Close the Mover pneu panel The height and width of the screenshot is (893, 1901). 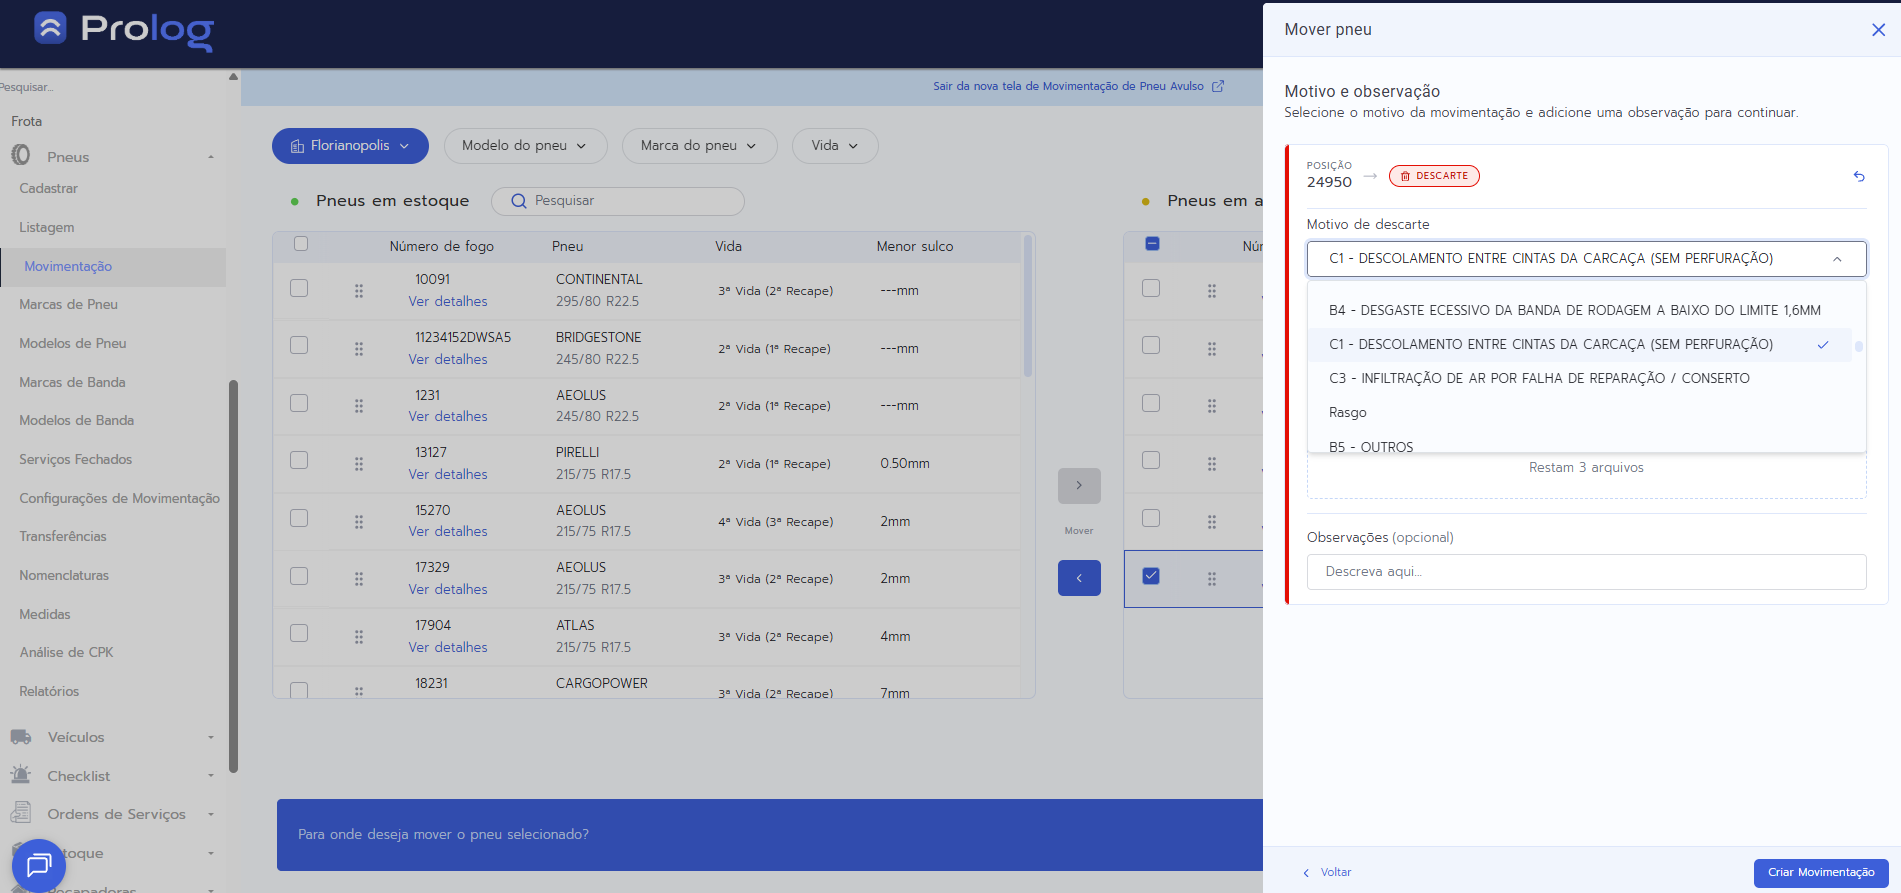click(1878, 30)
